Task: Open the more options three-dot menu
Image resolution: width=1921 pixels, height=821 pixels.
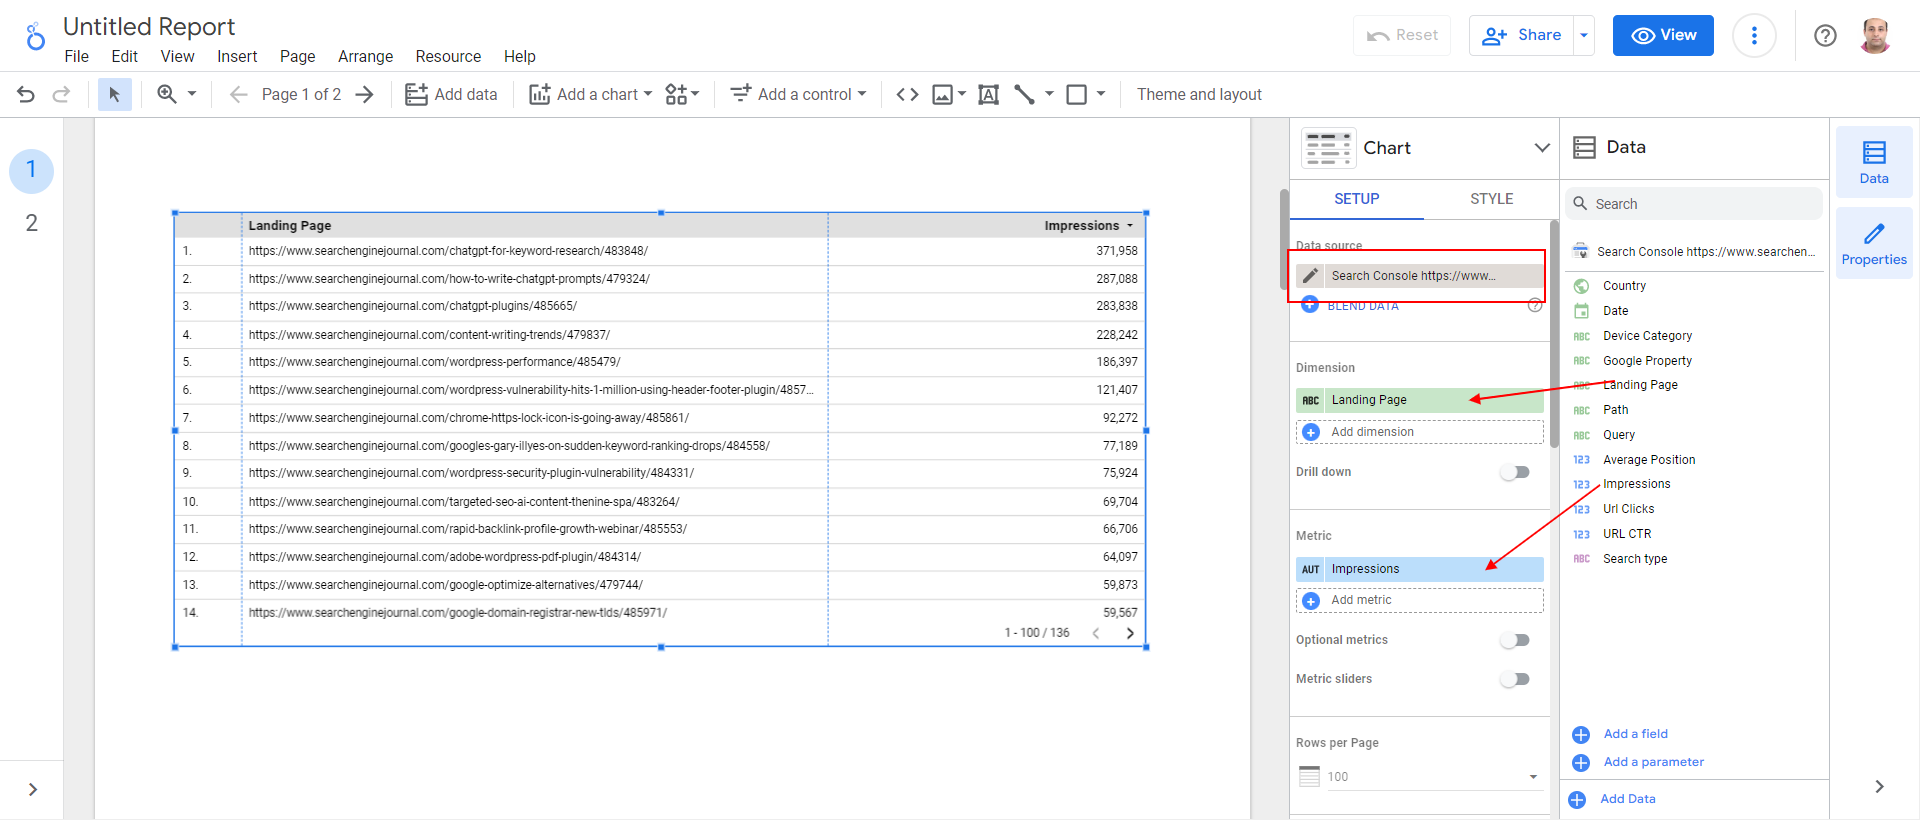Action: [1754, 36]
